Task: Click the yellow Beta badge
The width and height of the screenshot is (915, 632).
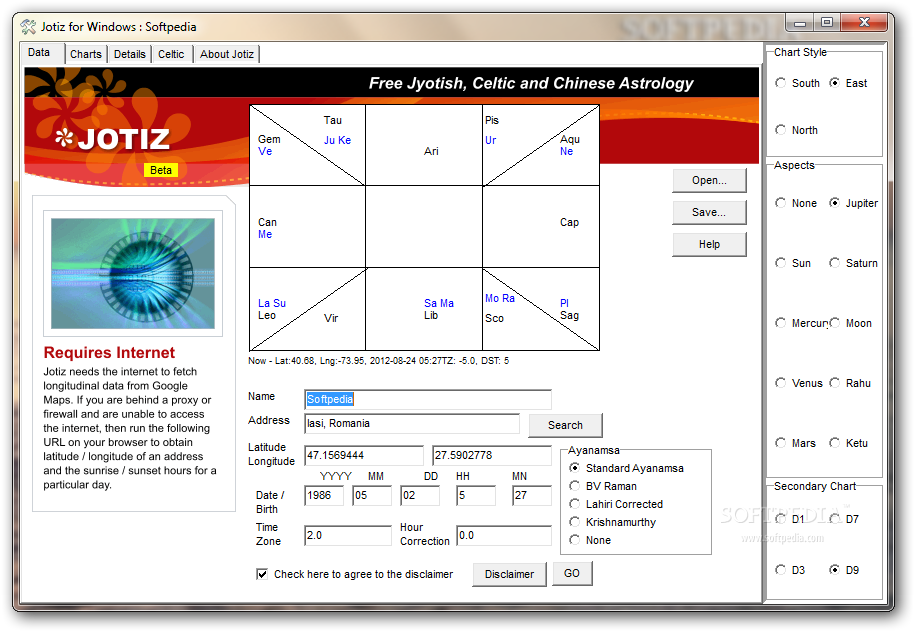Action: [161, 170]
